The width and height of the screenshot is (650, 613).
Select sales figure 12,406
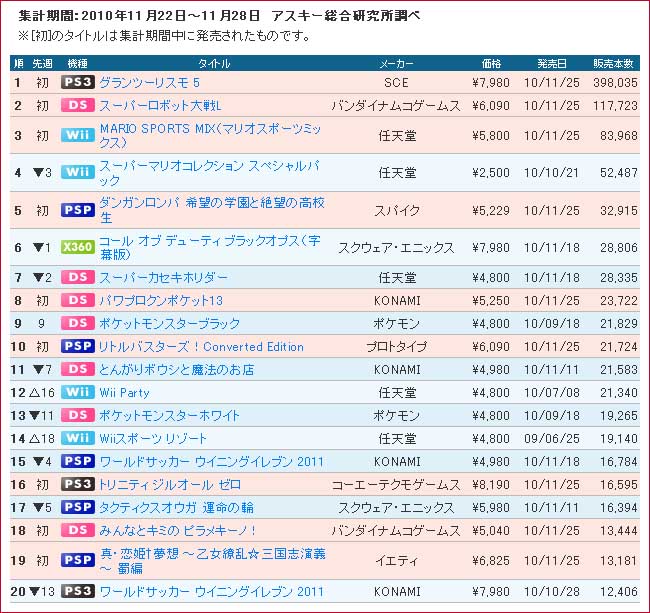coord(618,591)
